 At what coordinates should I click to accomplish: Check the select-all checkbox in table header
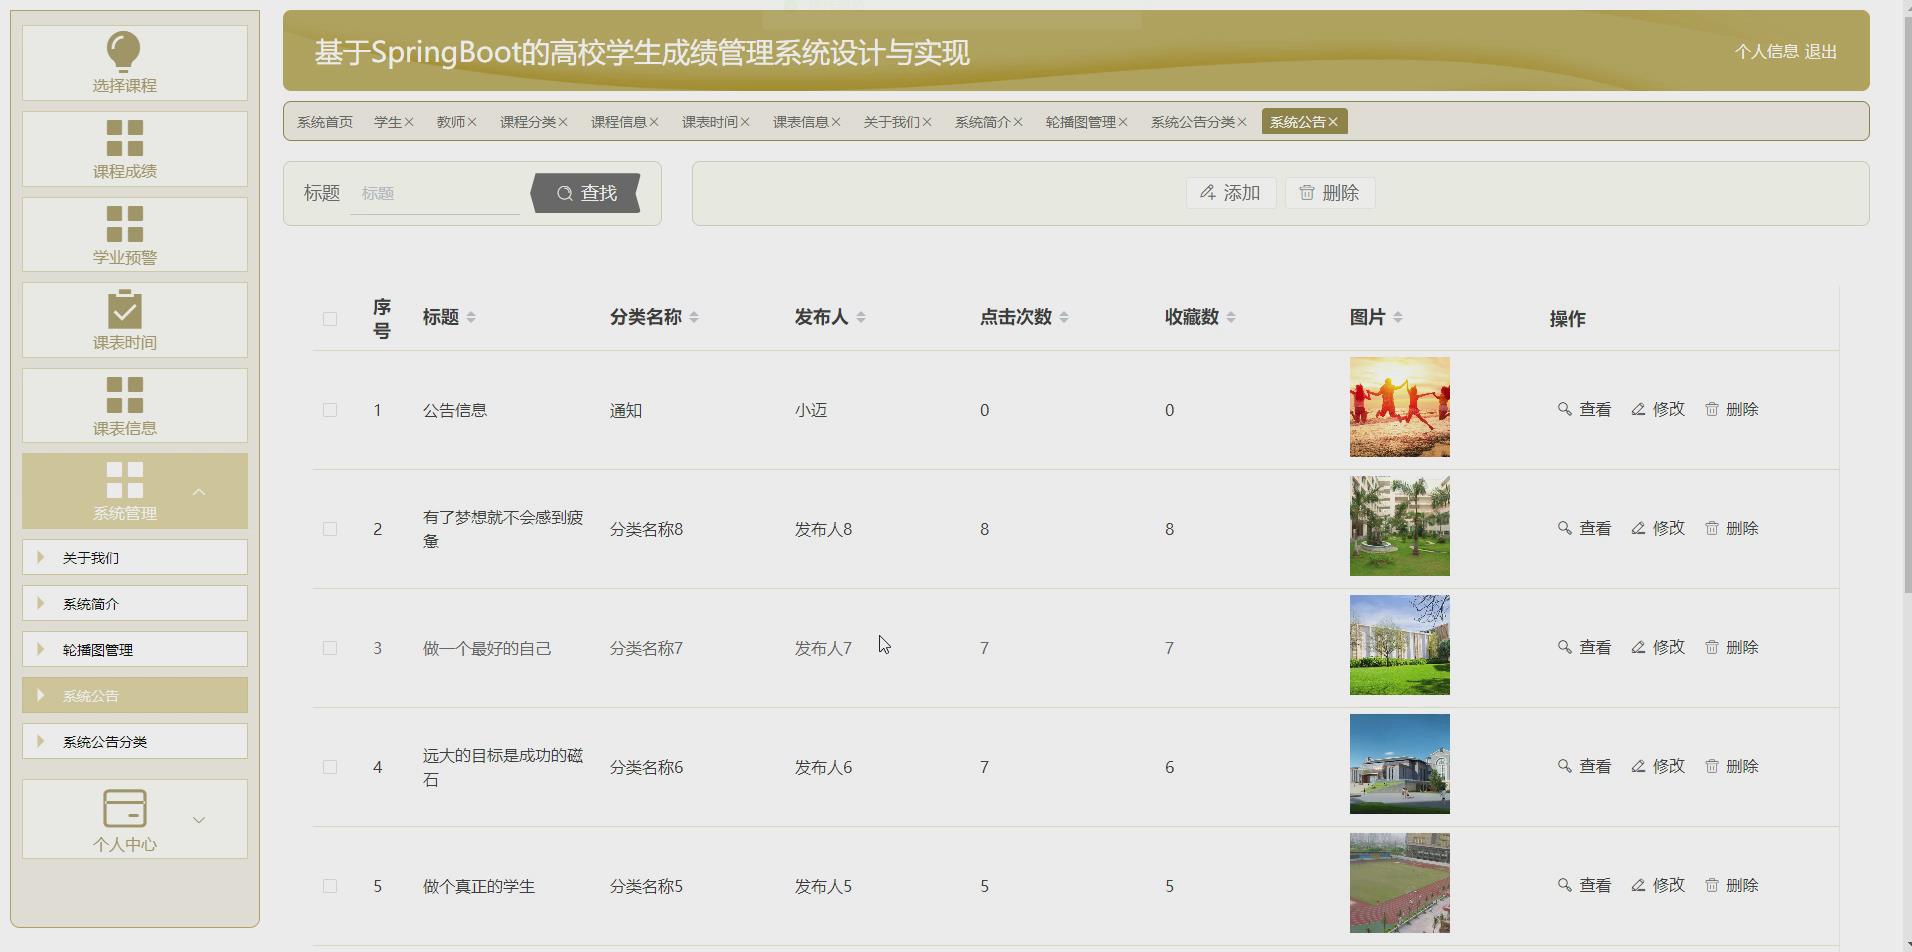[330, 317]
